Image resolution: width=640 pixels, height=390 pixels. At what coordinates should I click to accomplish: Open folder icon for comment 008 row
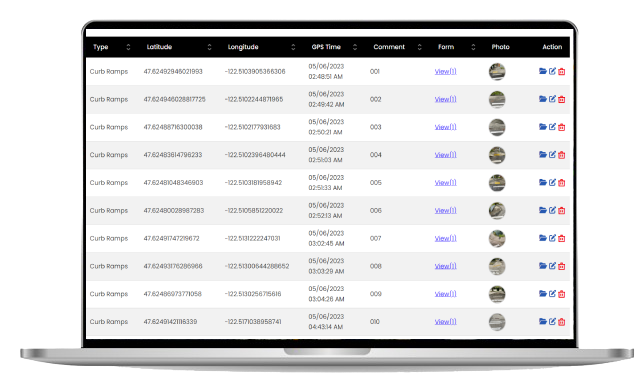point(542,266)
